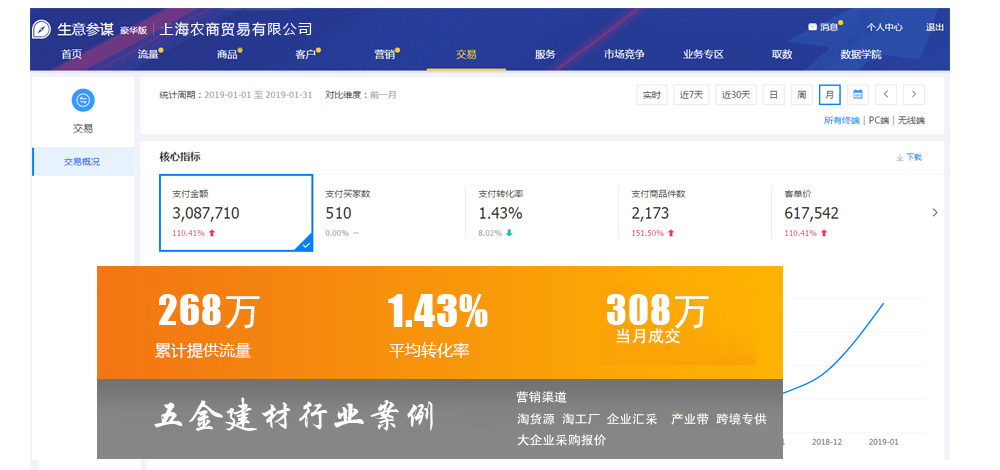
Task: Expand more metrics with right chevron
Action: 934,212
